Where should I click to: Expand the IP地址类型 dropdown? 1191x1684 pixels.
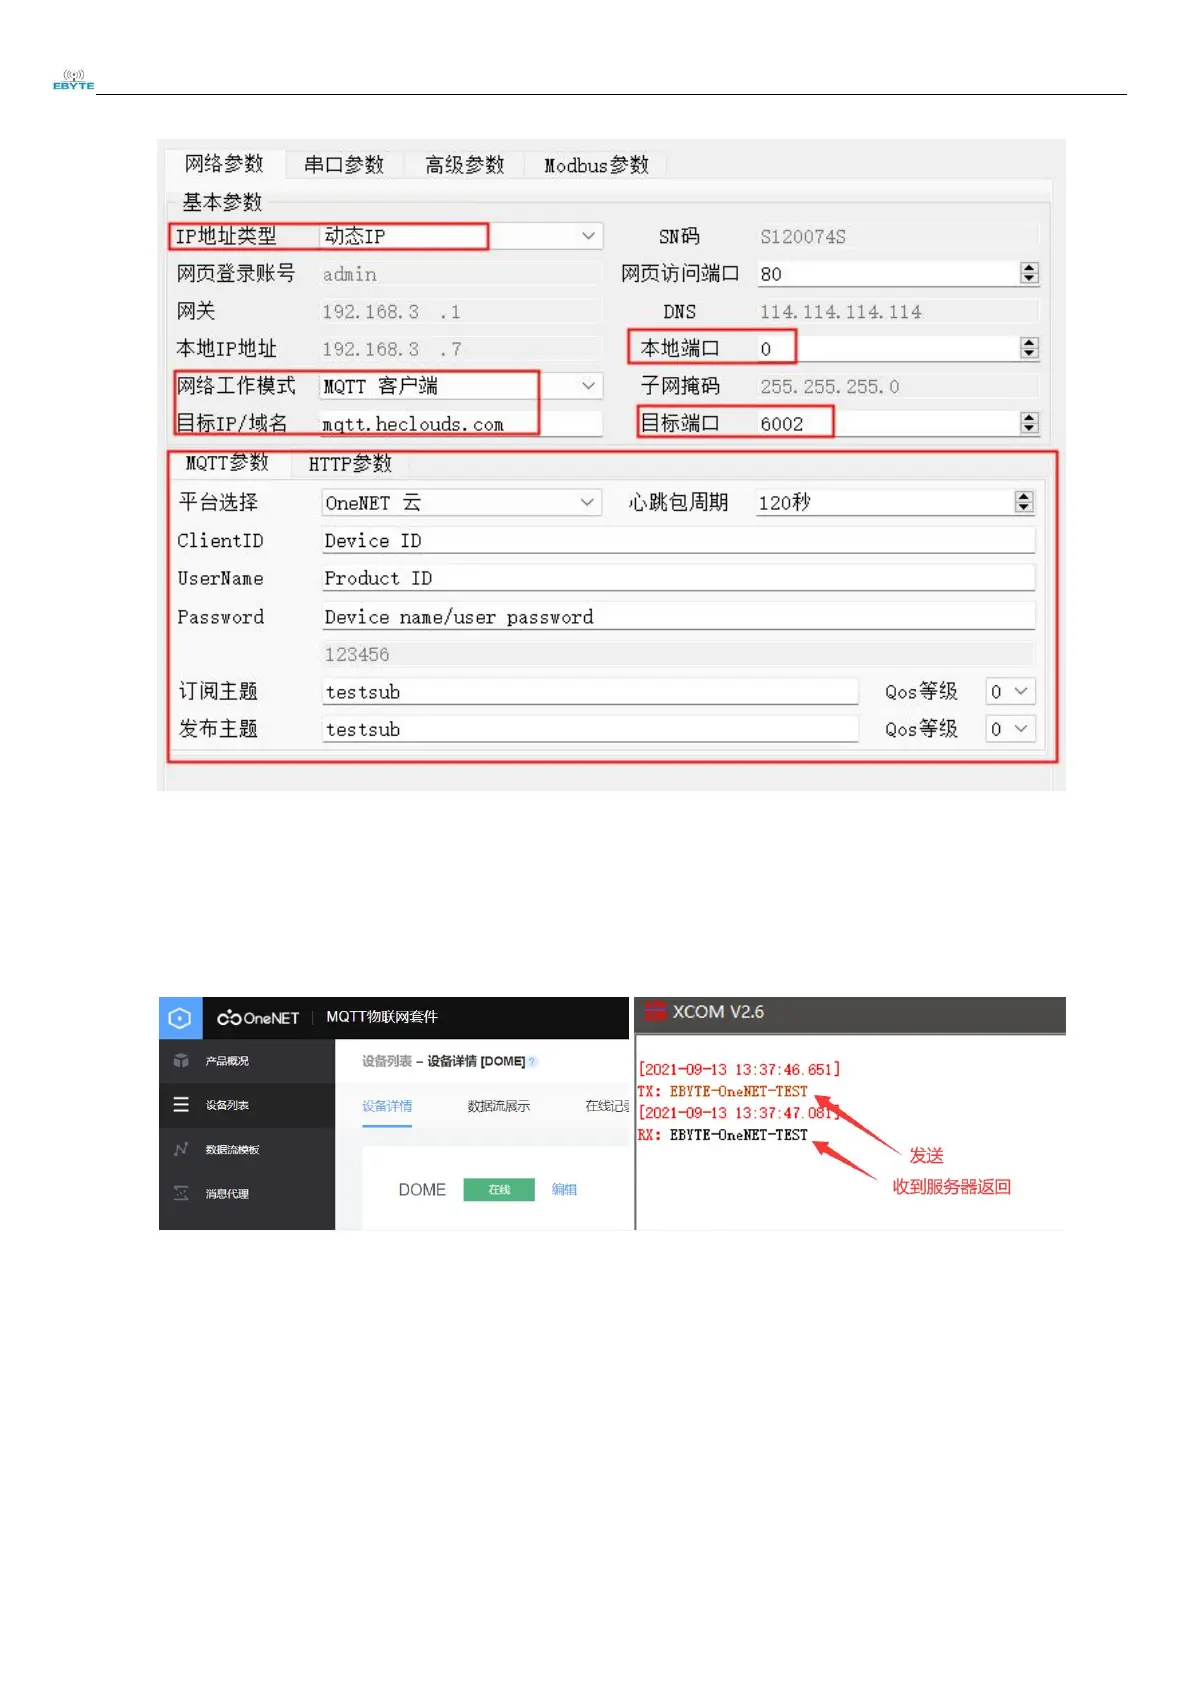tap(589, 236)
